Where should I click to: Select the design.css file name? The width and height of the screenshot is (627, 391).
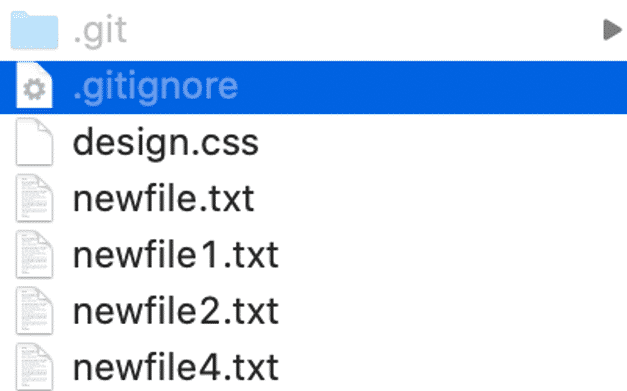pyautogui.click(x=166, y=144)
